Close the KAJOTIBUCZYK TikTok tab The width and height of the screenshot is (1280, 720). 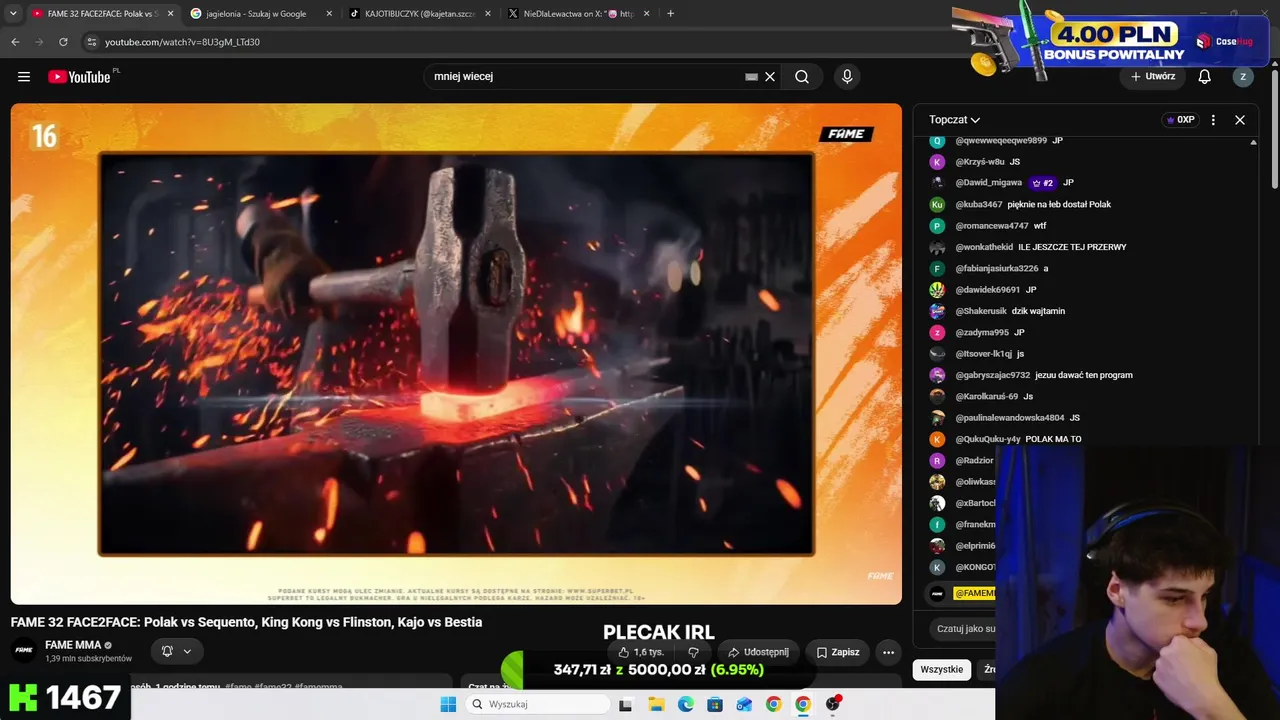click(x=488, y=14)
